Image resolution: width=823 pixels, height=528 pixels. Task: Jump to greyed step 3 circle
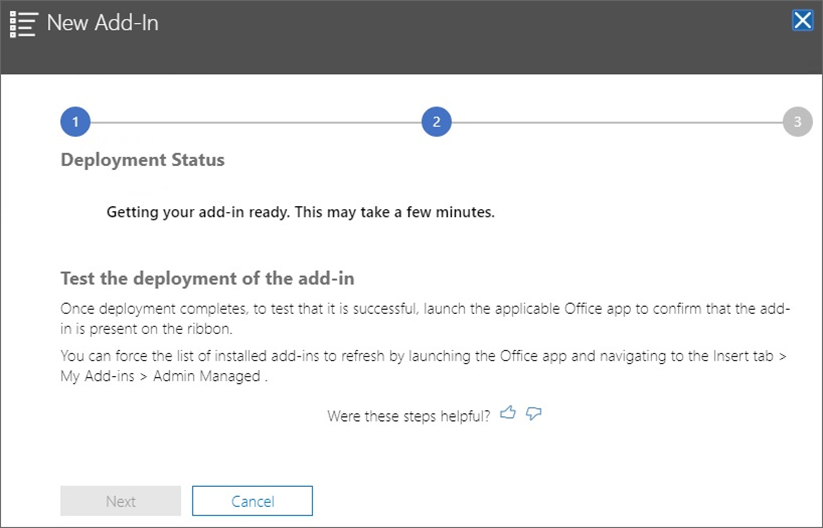coord(797,122)
